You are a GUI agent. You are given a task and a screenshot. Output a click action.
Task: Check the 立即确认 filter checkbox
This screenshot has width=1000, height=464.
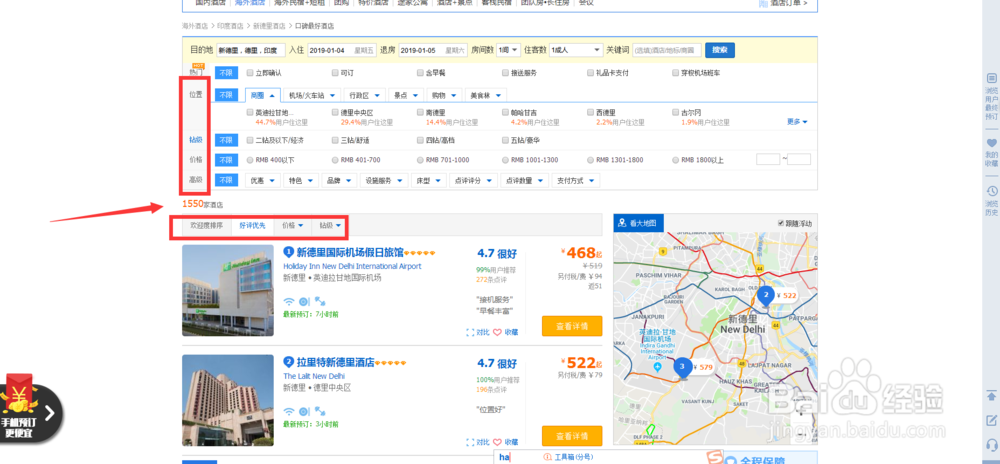click(x=250, y=73)
